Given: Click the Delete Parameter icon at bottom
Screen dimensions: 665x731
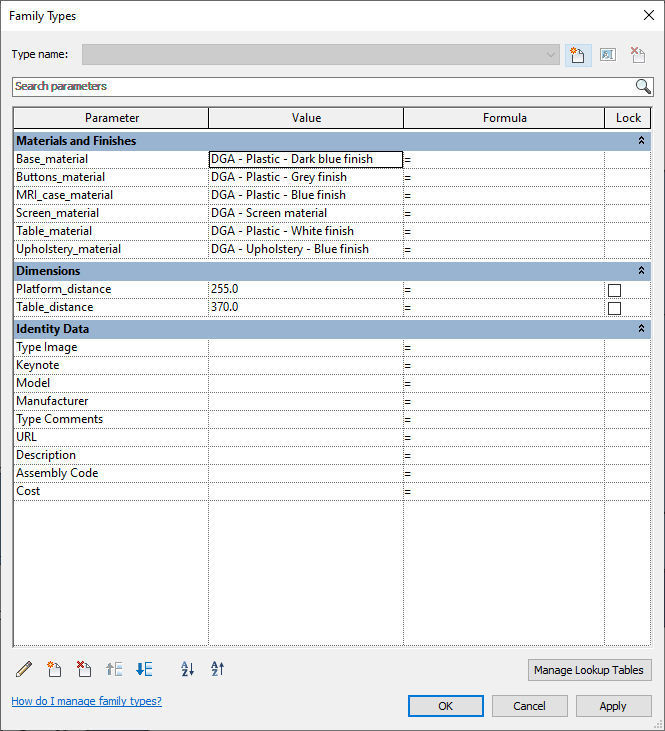Looking at the screenshot, I should click(x=84, y=669).
